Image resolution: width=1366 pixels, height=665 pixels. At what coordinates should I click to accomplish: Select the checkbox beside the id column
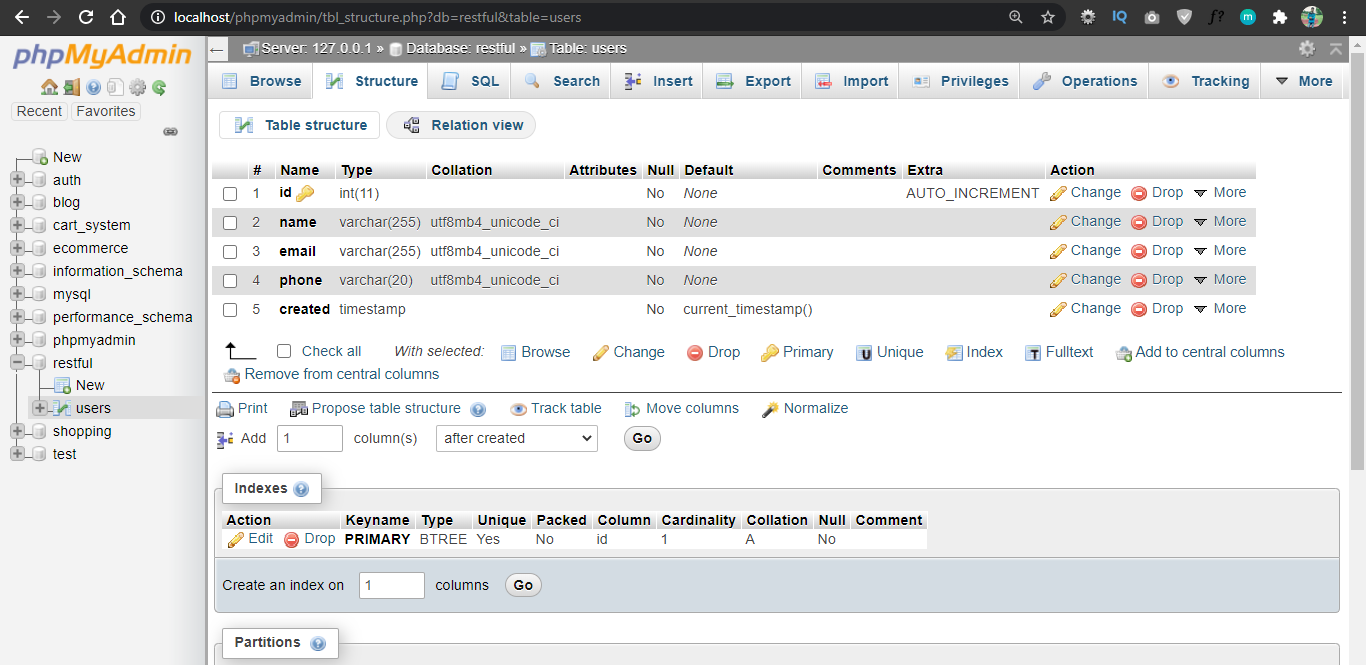(230, 193)
